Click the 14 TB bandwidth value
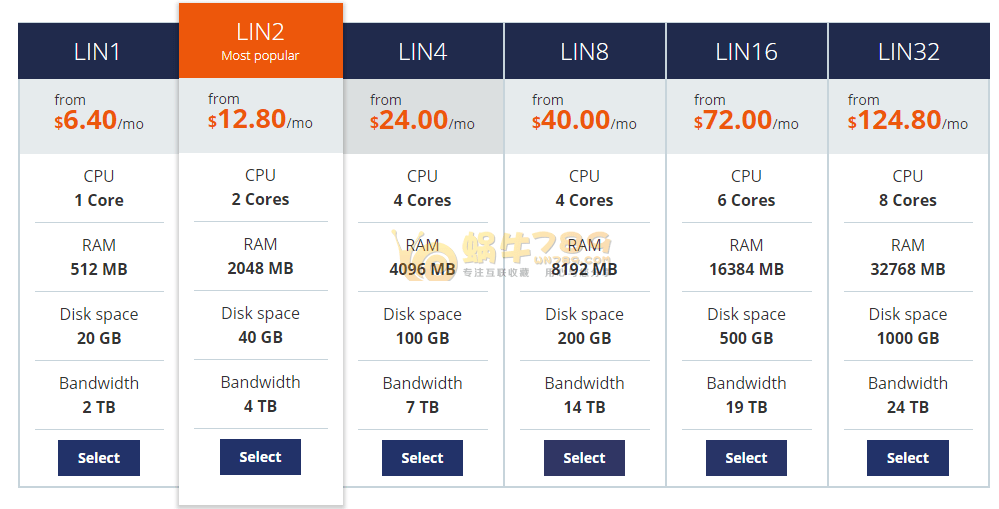The height and width of the screenshot is (509, 999). pyautogui.click(x=584, y=407)
